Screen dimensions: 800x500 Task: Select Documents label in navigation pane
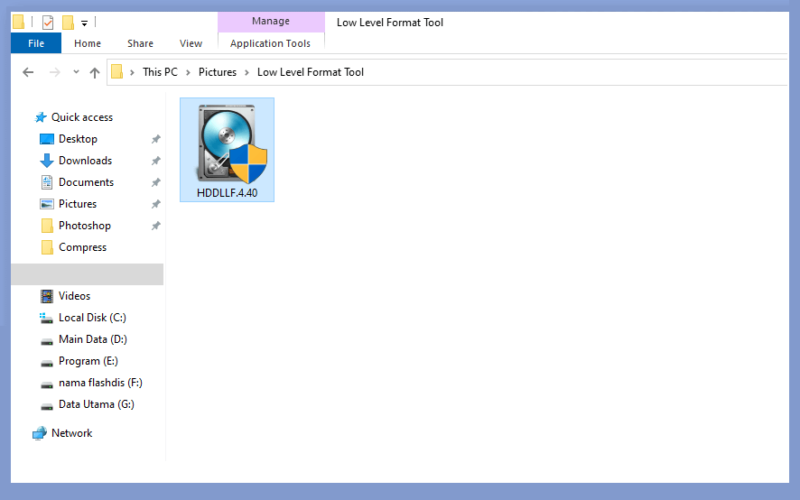(86, 182)
